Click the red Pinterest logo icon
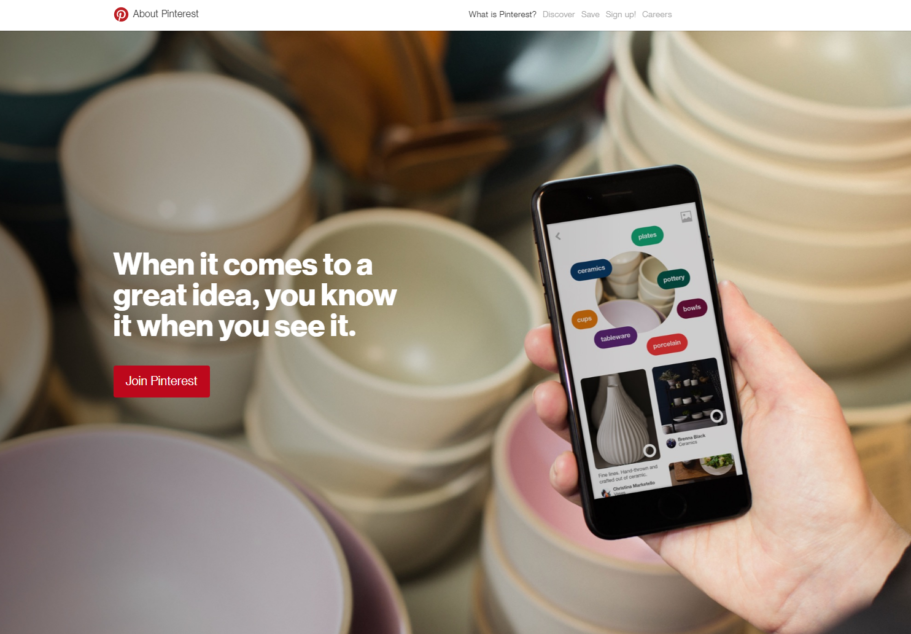 (x=121, y=14)
